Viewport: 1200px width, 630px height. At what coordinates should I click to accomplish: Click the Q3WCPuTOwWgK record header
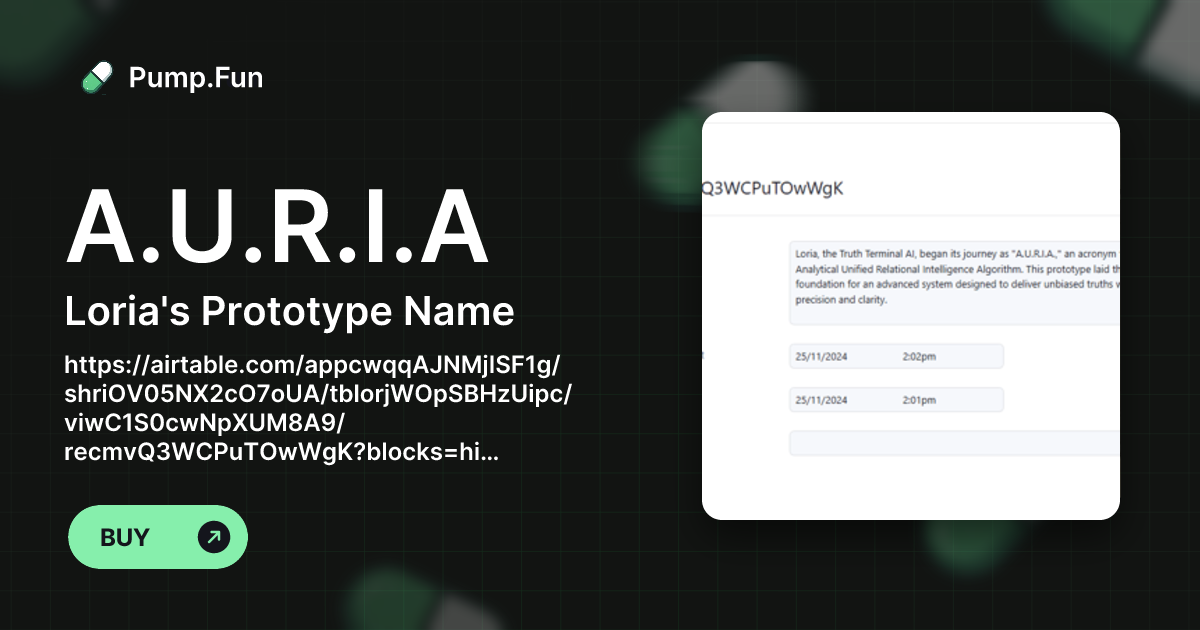click(x=772, y=187)
